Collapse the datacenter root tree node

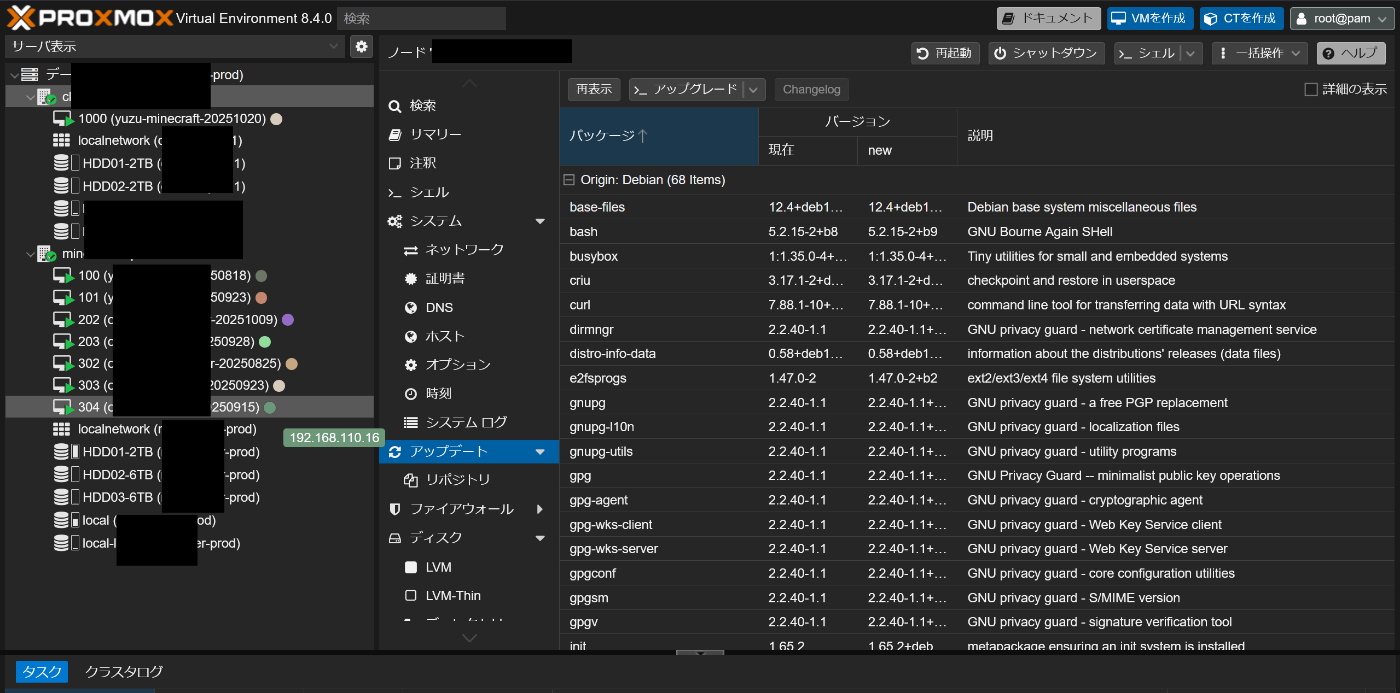(14, 75)
